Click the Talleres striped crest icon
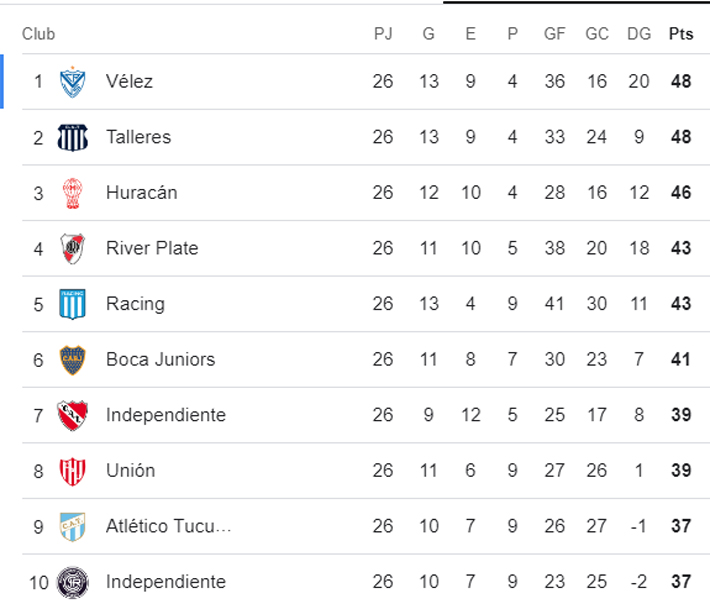Viewport: 710px width, 609px height. (72, 137)
